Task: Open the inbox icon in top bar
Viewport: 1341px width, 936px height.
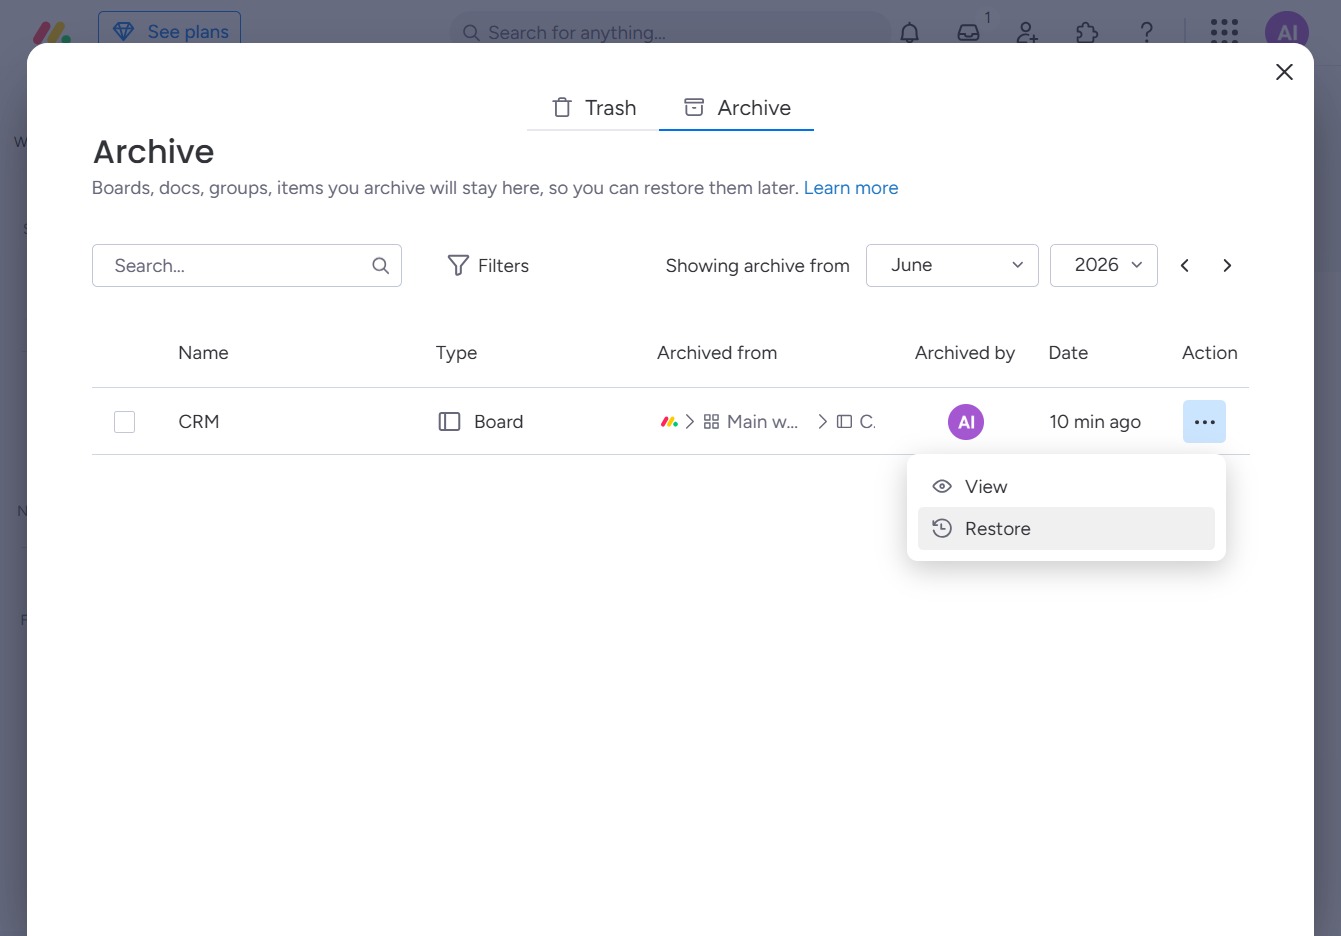Action: [x=969, y=32]
